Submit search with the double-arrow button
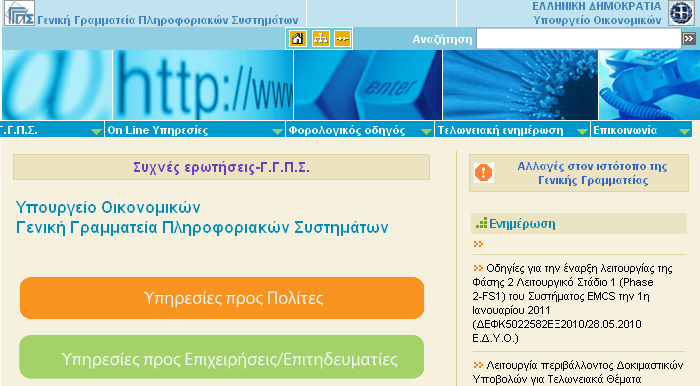Screen dimensions: 700x386 click(688, 39)
